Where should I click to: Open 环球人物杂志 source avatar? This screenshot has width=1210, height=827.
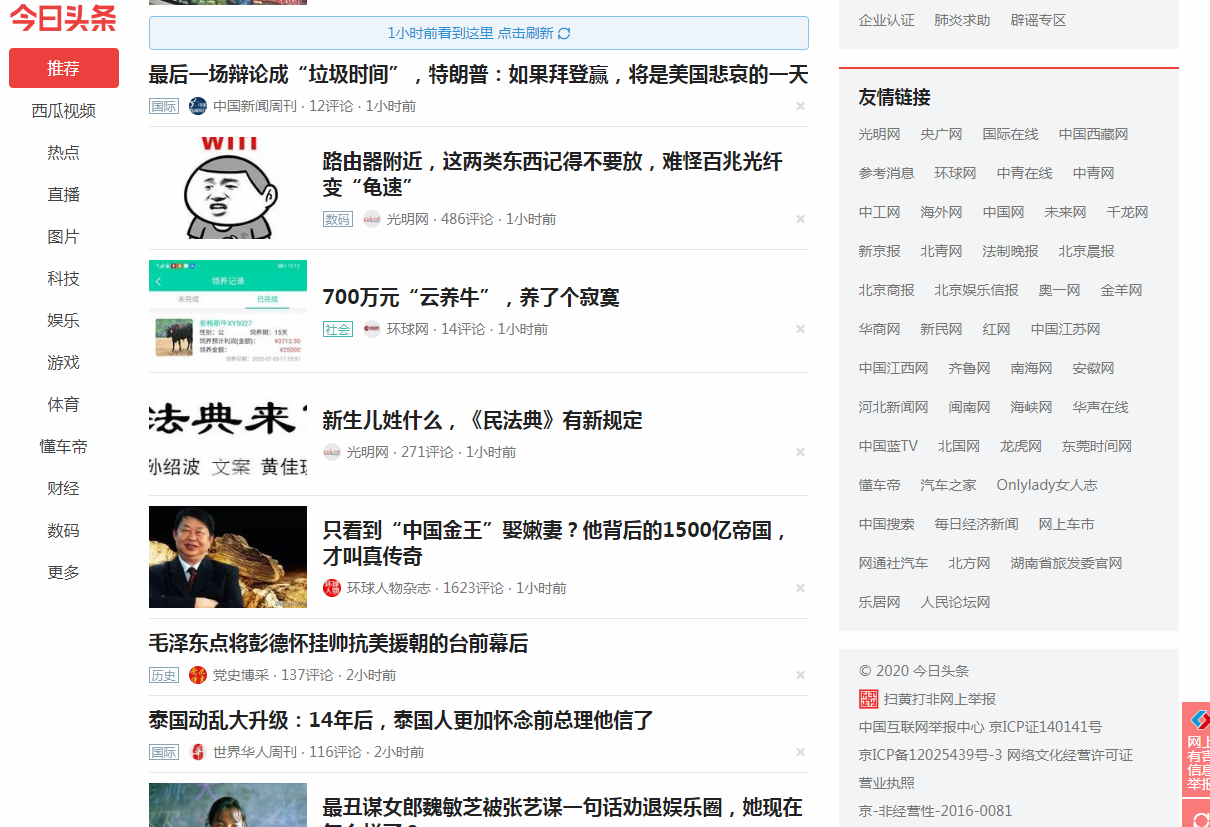[x=332, y=588]
